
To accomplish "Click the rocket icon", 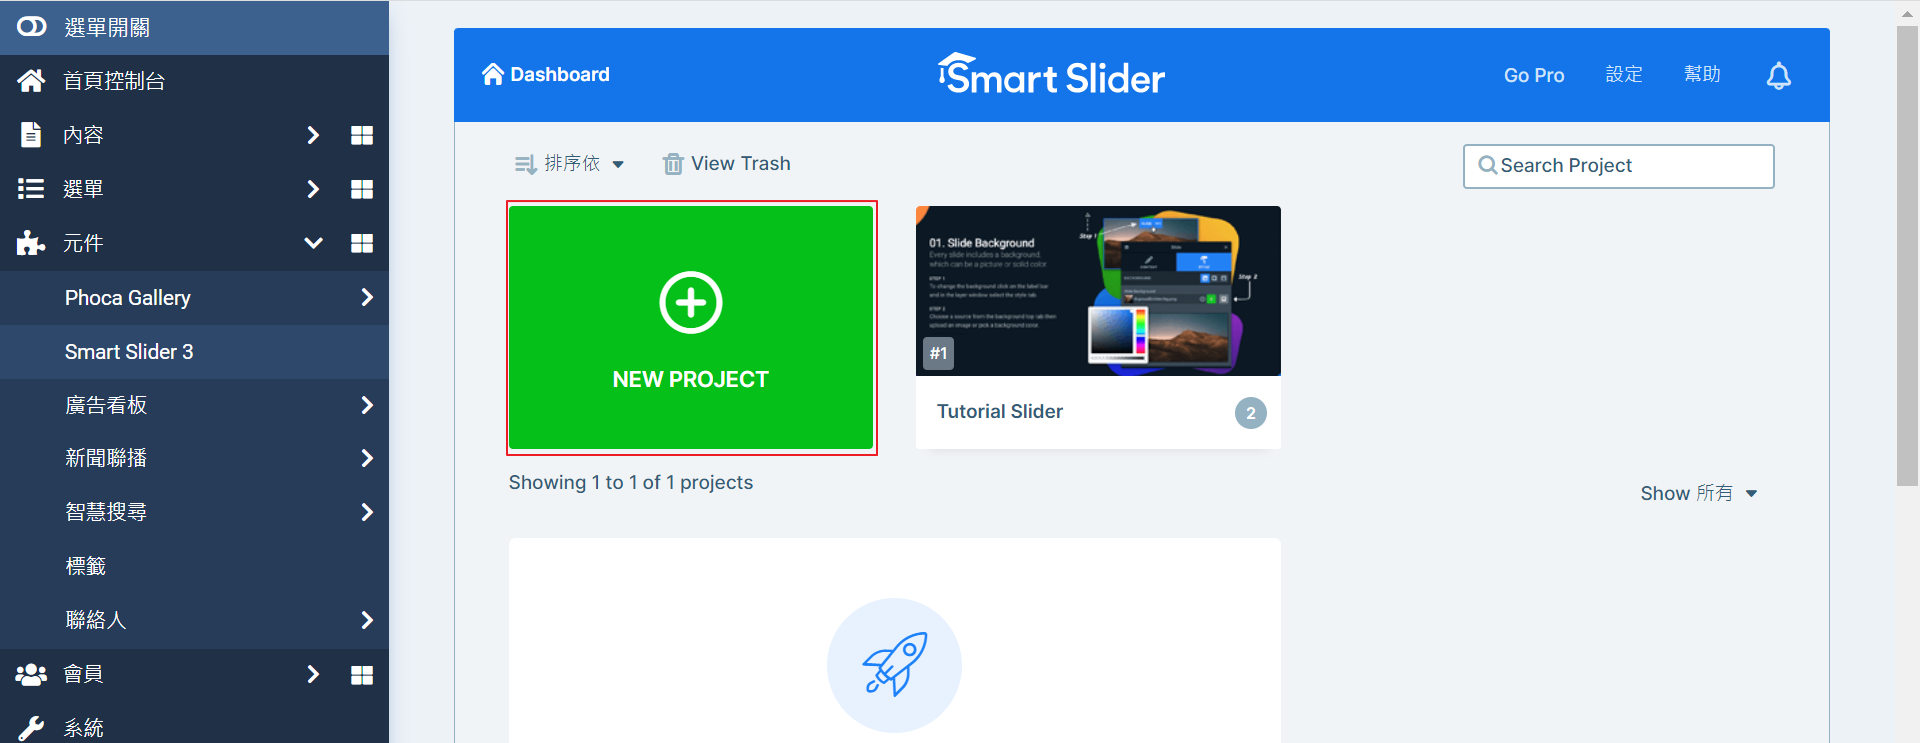I will (x=894, y=665).
